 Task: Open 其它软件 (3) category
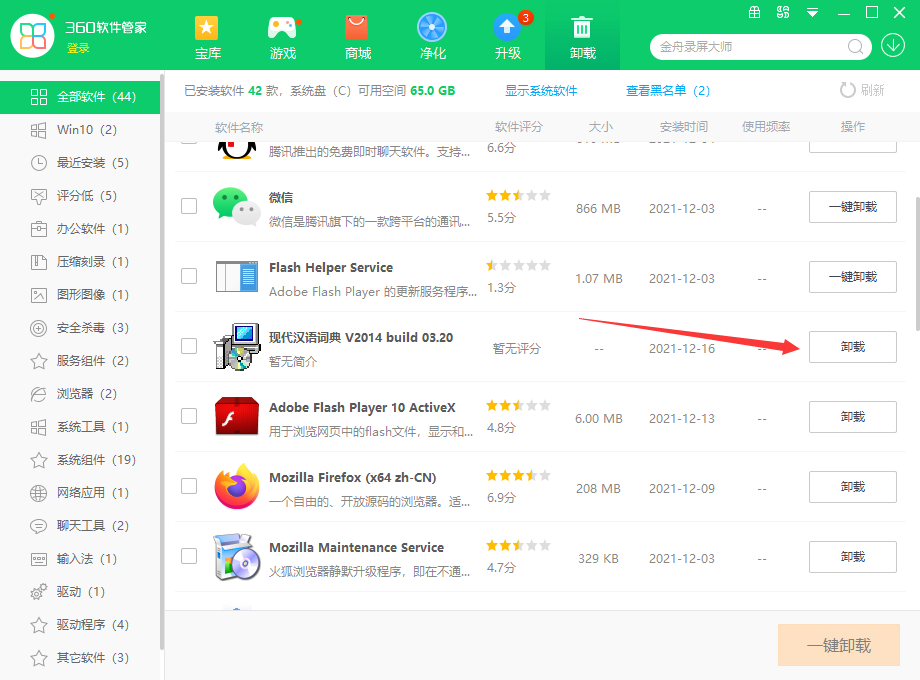point(80,658)
